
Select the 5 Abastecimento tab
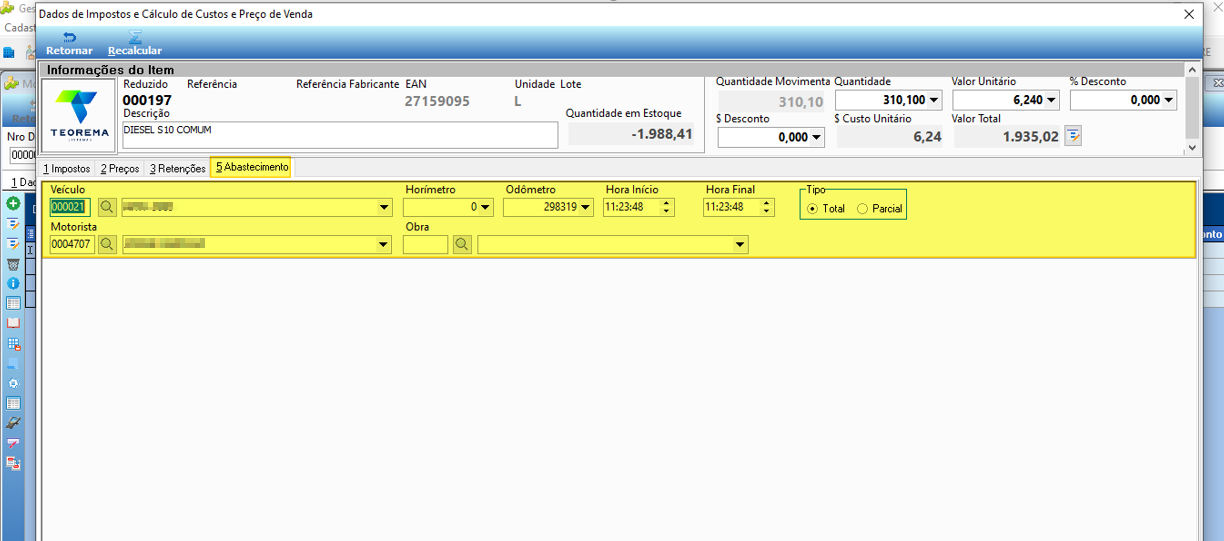pos(252,167)
